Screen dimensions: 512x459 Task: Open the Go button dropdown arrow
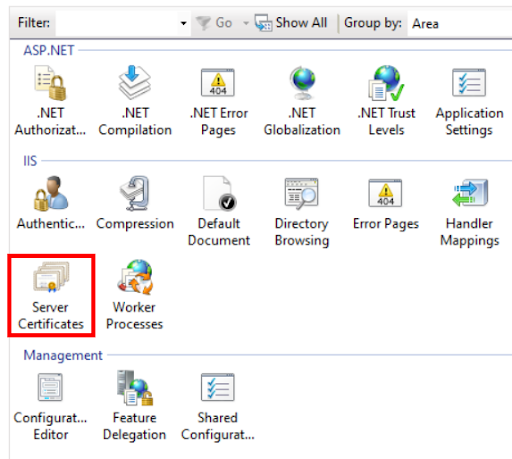pos(246,23)
